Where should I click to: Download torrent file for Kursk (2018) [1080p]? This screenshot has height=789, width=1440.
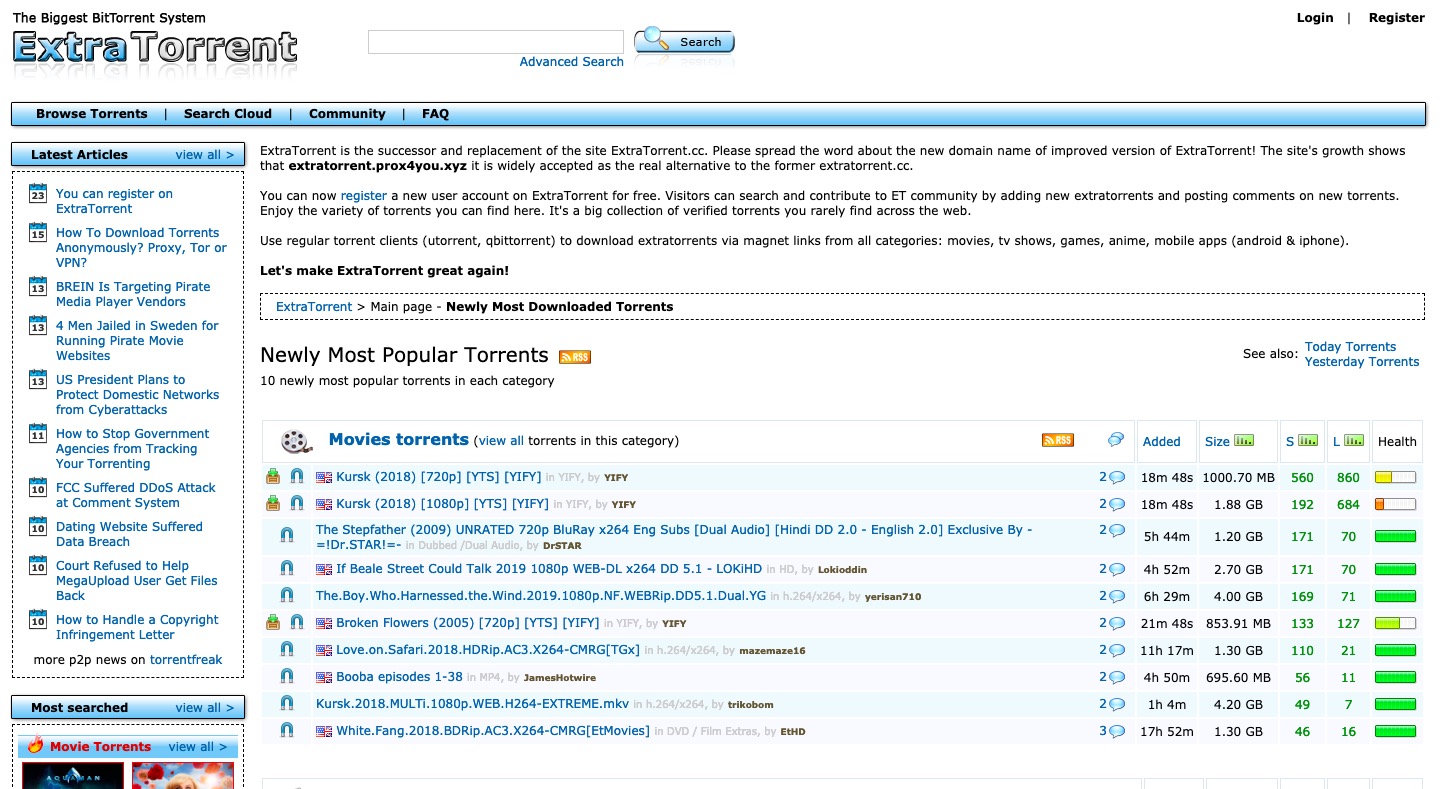[x=273, y=504]
